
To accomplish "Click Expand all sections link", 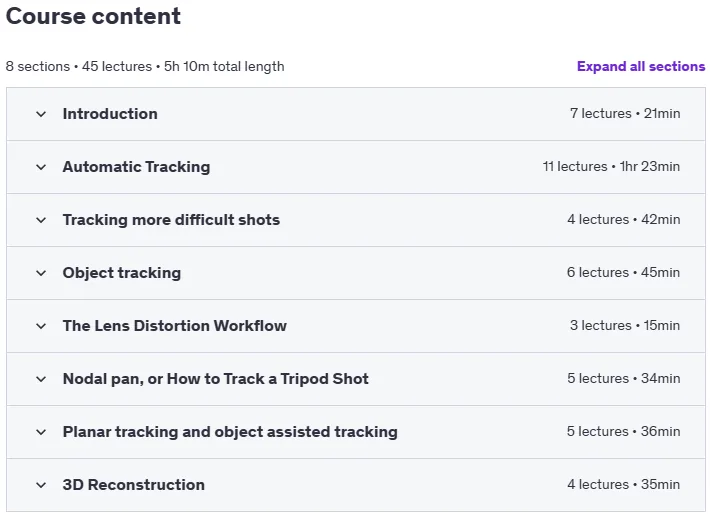I will click(641, 67).
